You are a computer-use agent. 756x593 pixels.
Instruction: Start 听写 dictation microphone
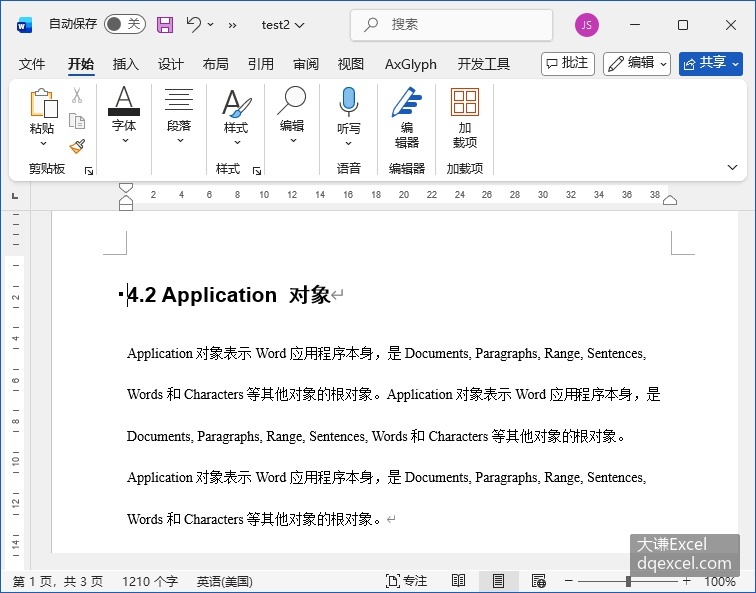tap(349, 103)
